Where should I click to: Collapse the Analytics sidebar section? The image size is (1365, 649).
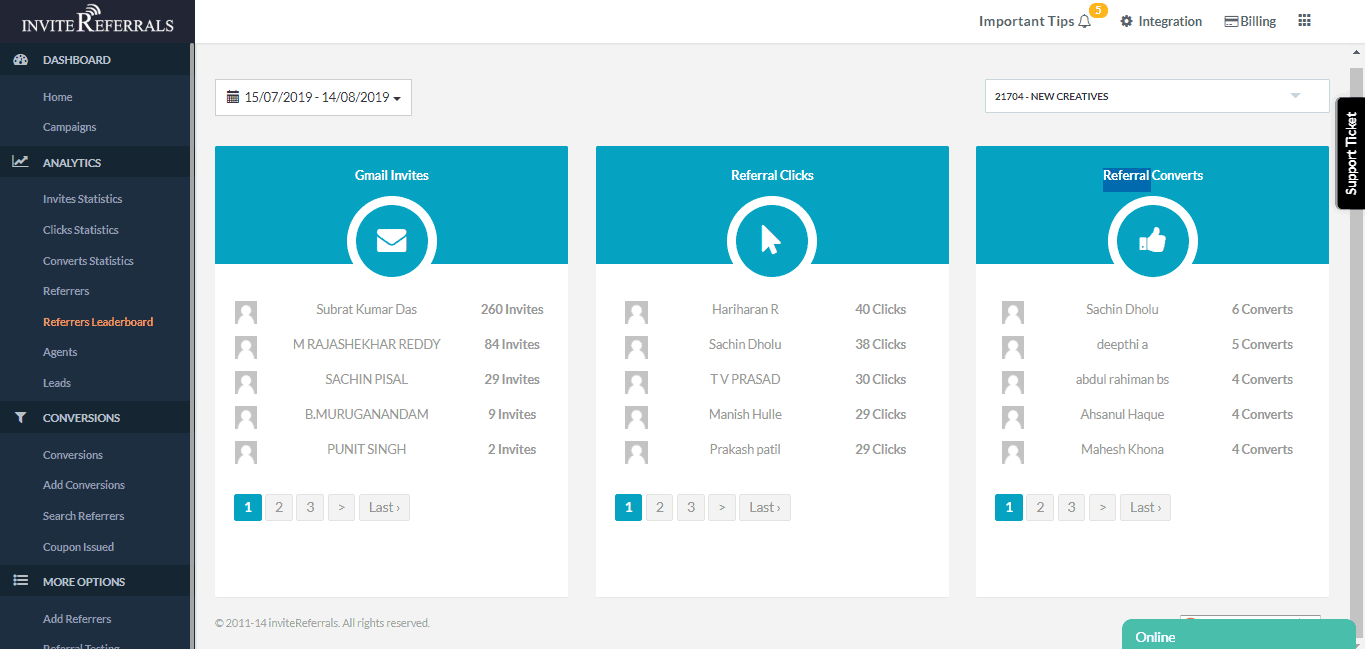pos(72,162)
